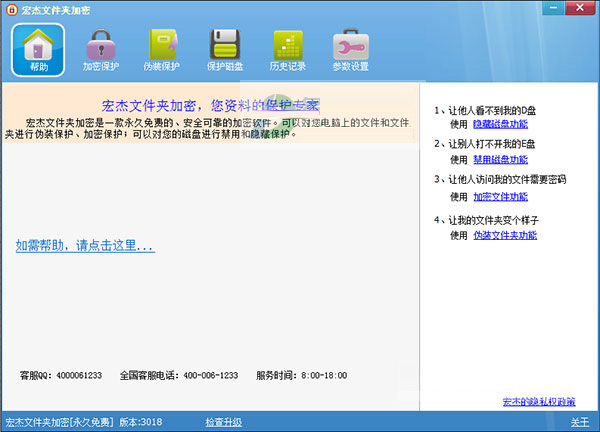The height and width of the screenshot is (432, 600).
Task: Click 宏杰文件夹加密[永久免费] status text
Action: (59, 422)
